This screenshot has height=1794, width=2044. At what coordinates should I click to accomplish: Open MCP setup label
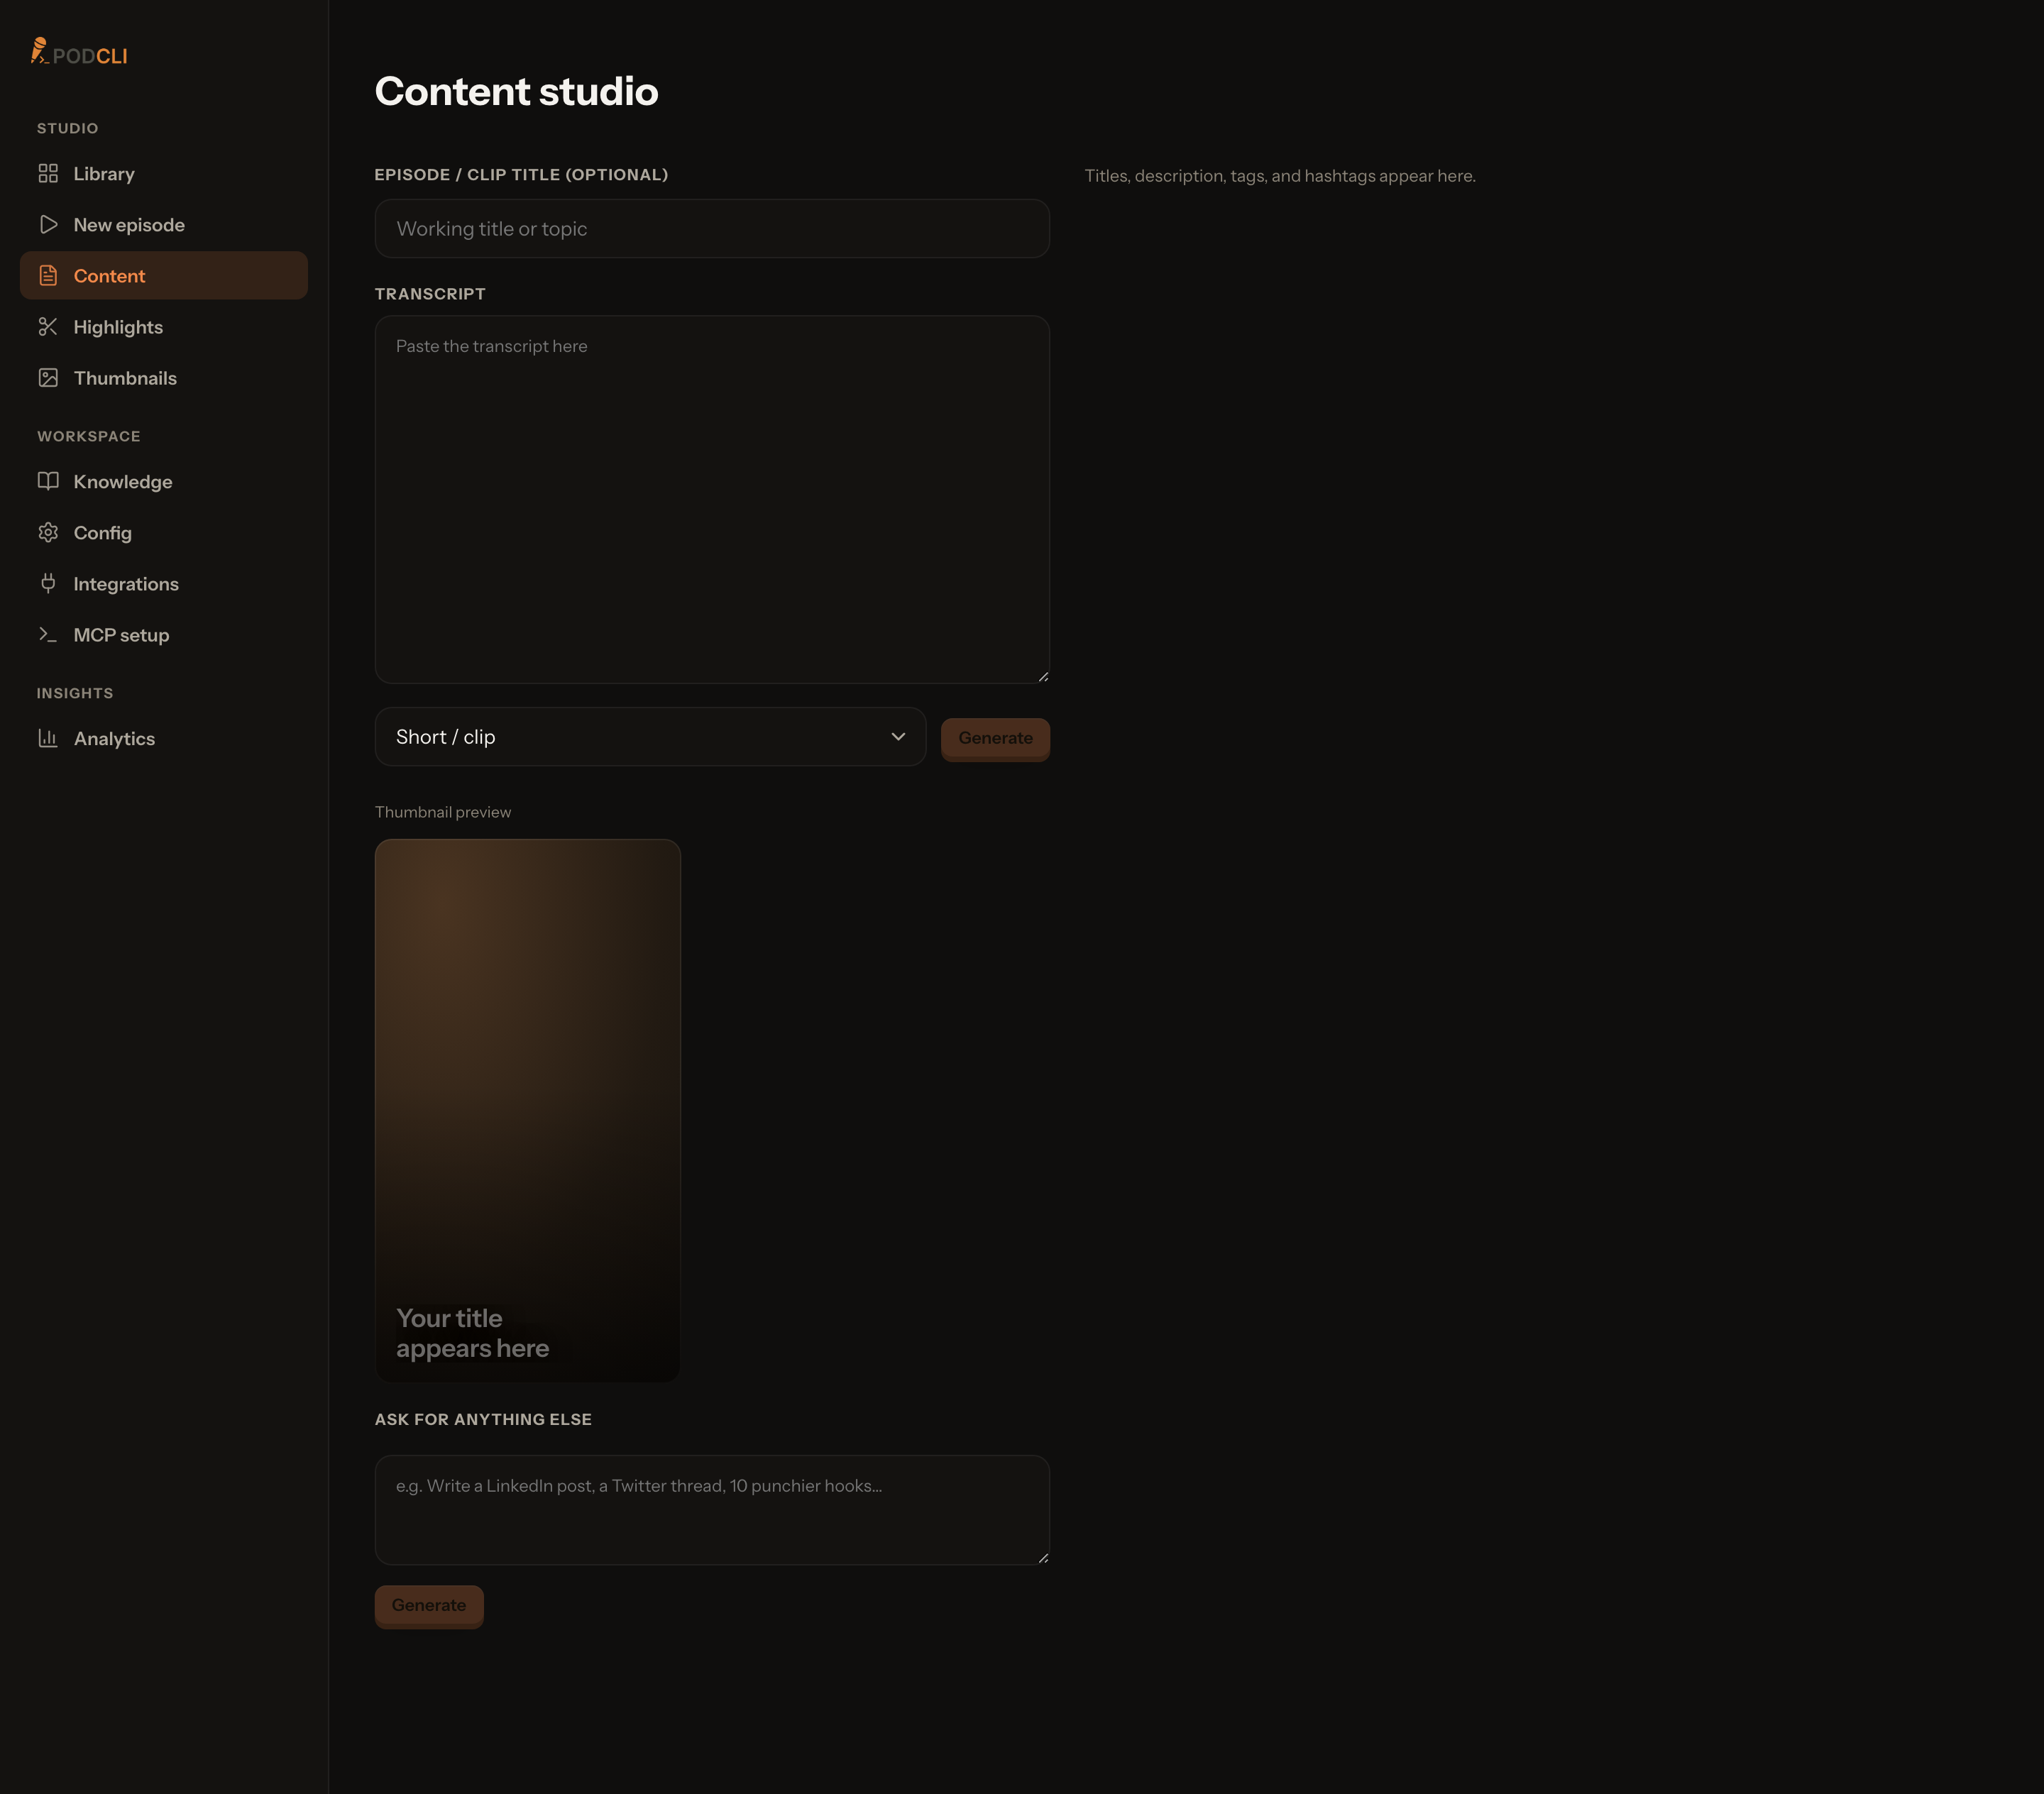coord(121,635)
